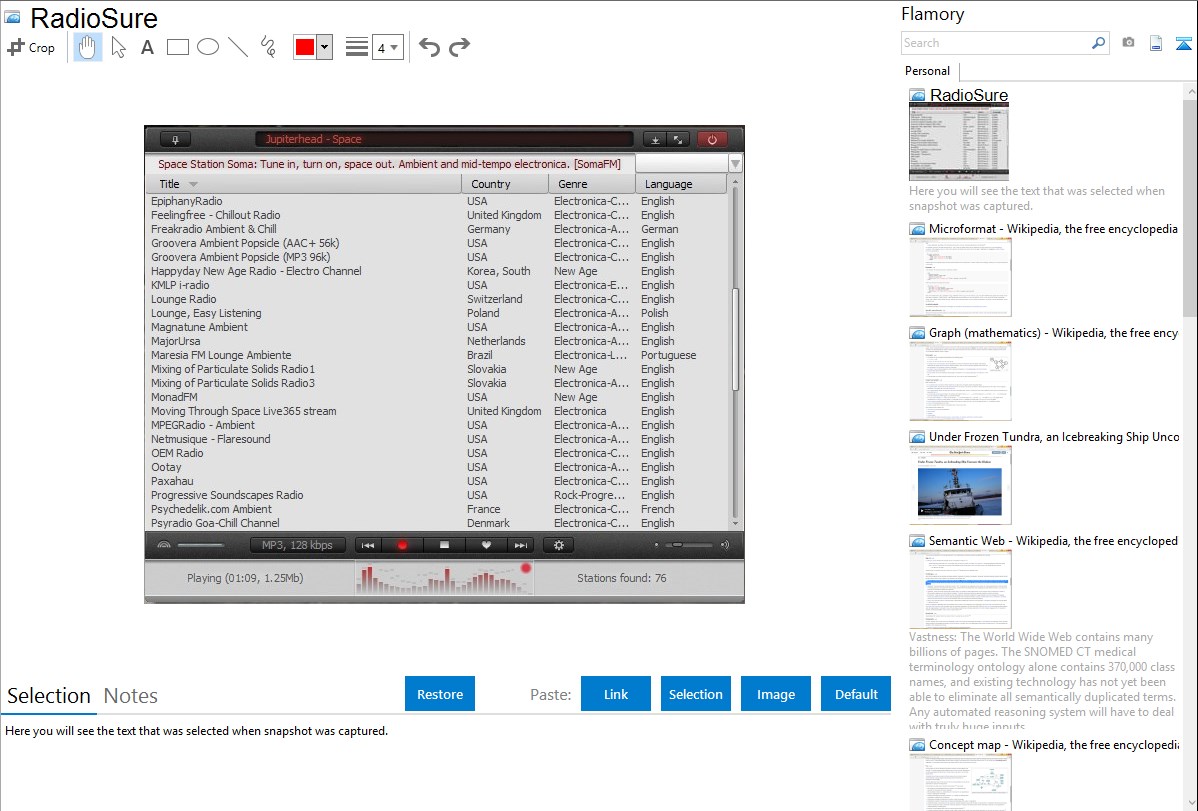Open the Notes tab
The height and width of the screenshot is (811, 1198).
point(131,696)
